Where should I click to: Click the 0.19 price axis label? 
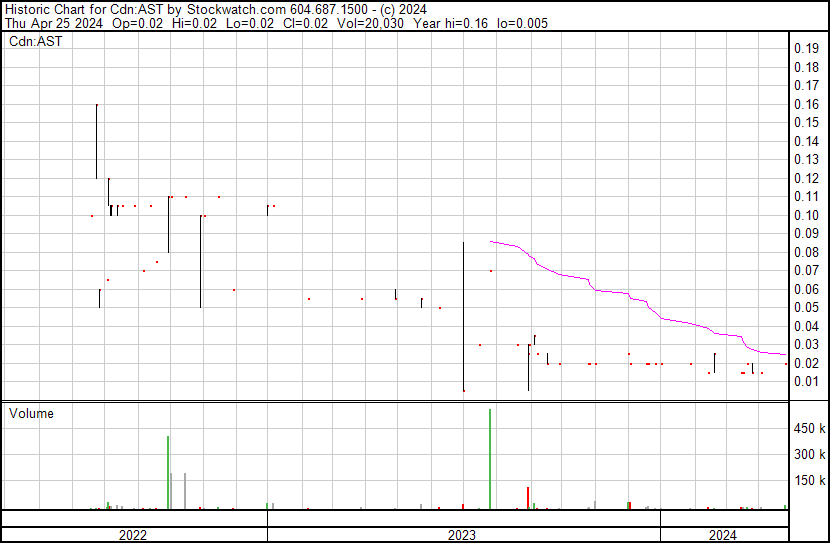pyautogui.click(x=805, y=49)
